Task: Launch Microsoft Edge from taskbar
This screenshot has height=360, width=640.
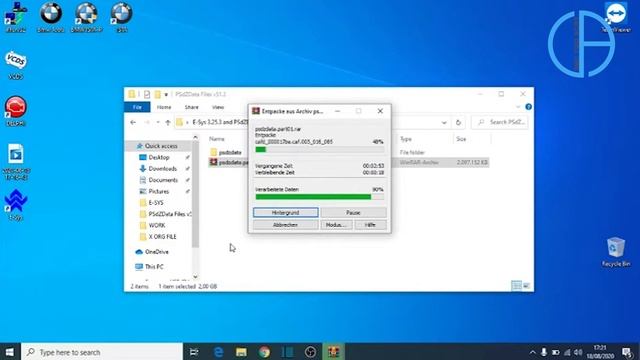Action: [218, 352]
